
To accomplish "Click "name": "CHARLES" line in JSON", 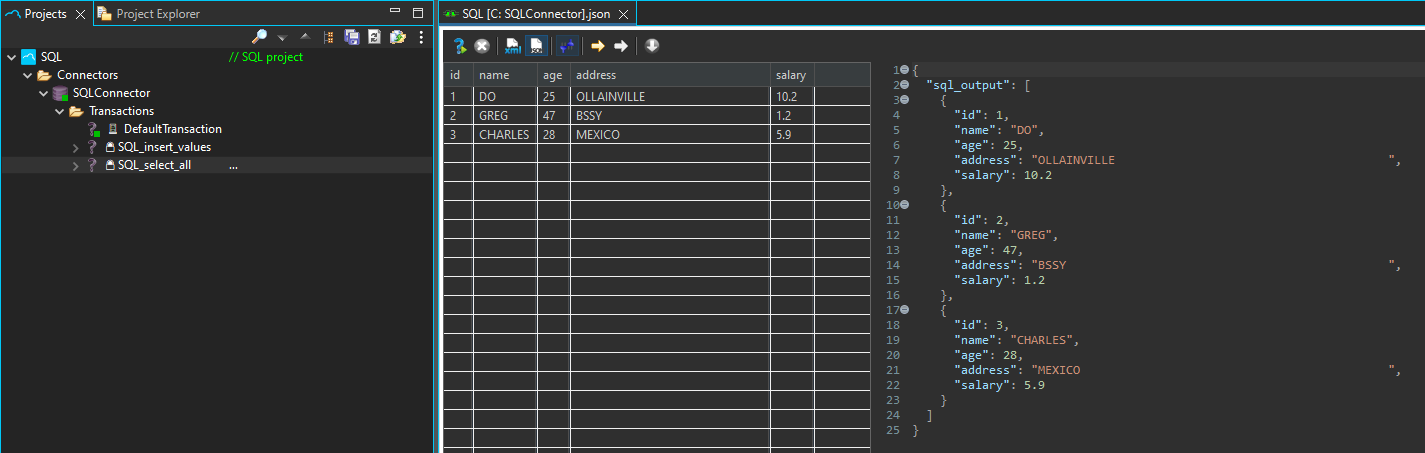I will click(x=1017, y=340).
